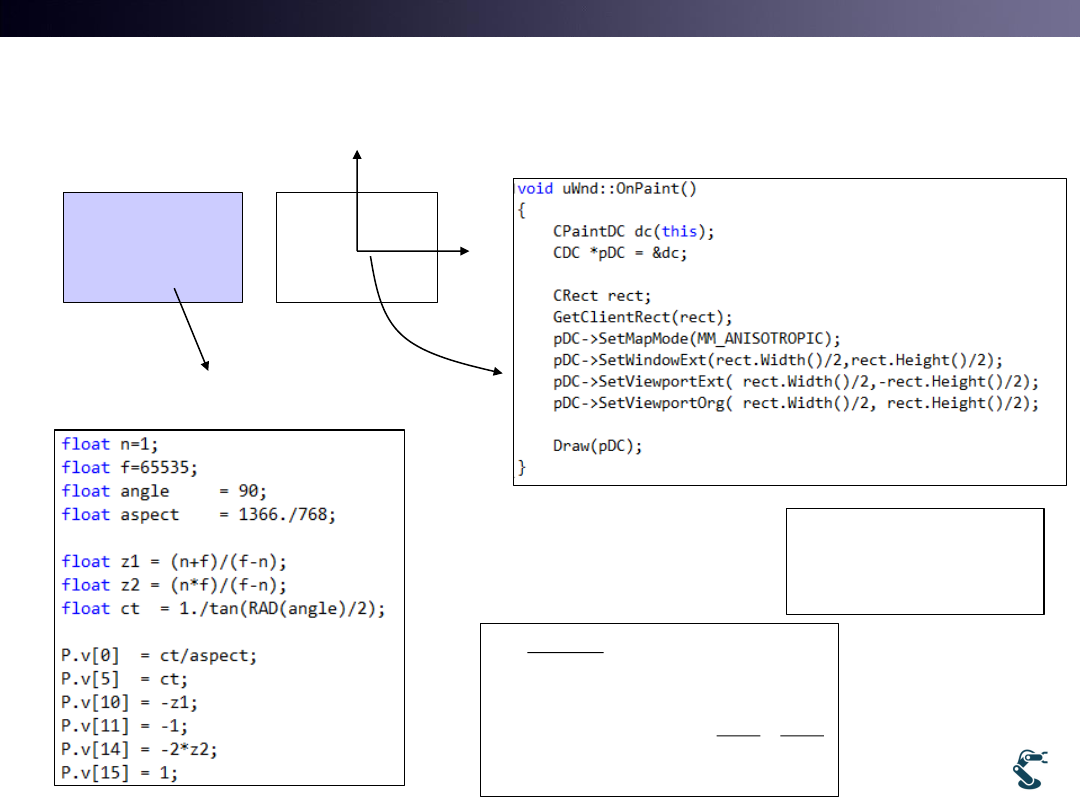Click the upward vertical axis arrowhead

(357, 154)
